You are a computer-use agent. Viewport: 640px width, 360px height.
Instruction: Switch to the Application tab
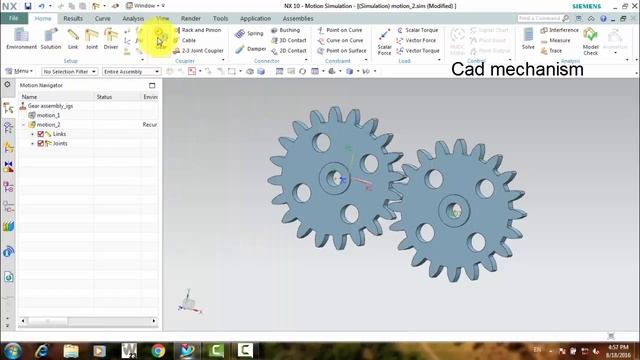click(256, 18)
